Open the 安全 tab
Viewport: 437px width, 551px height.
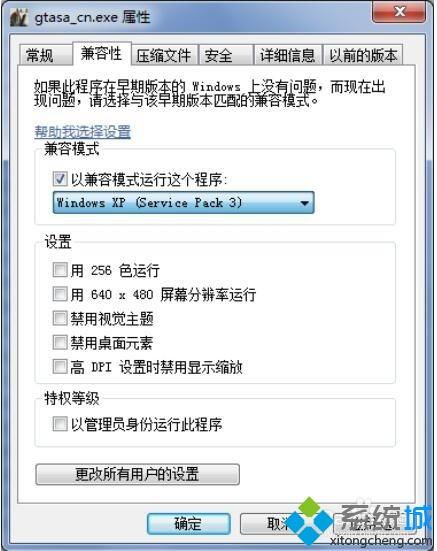[226, 55]
